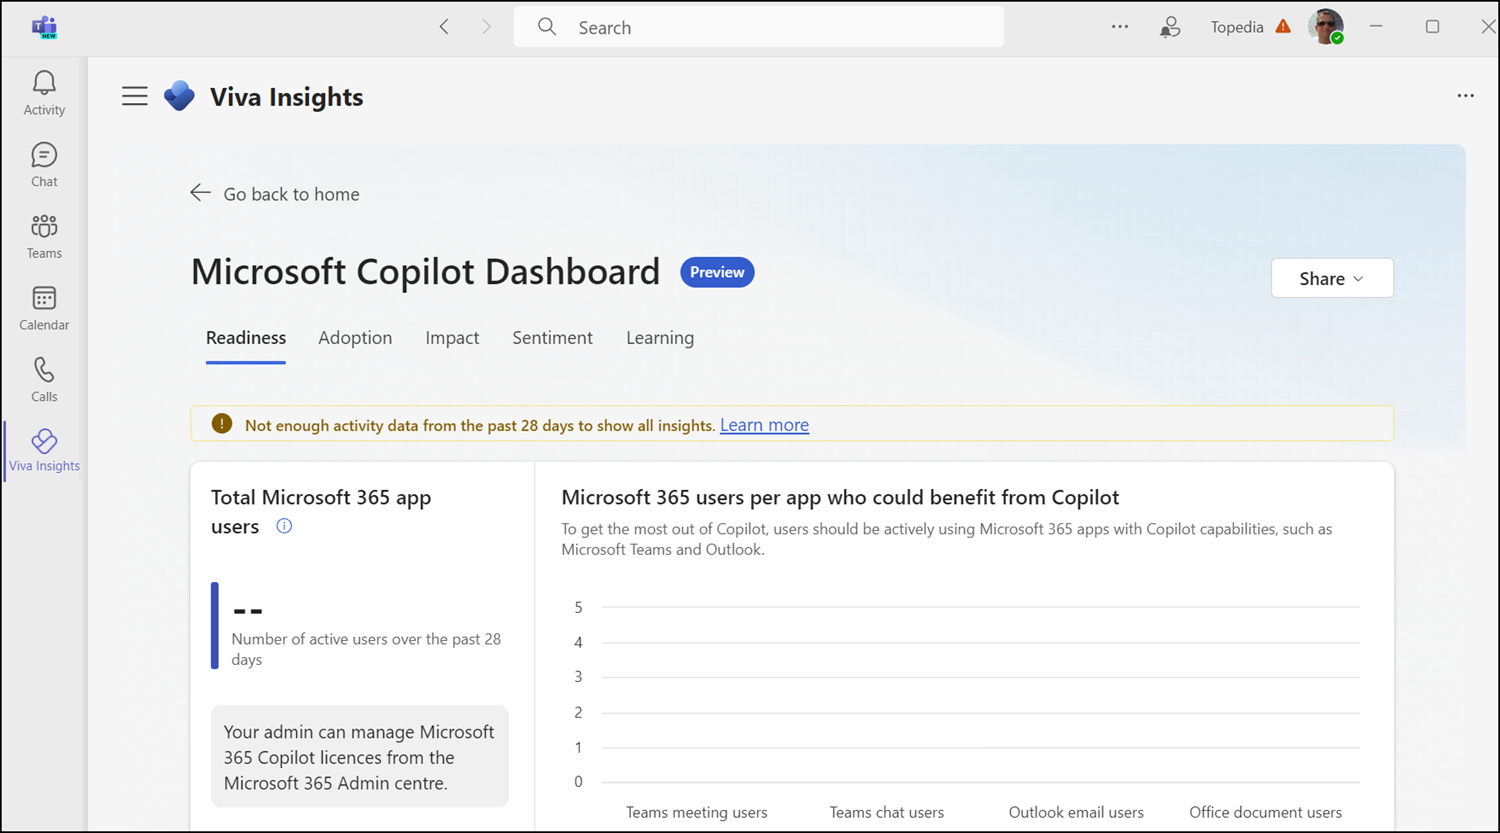Click the Topedia warning triangle
This screenshot has width=1500, height=833.
(x=1284, y=27)
